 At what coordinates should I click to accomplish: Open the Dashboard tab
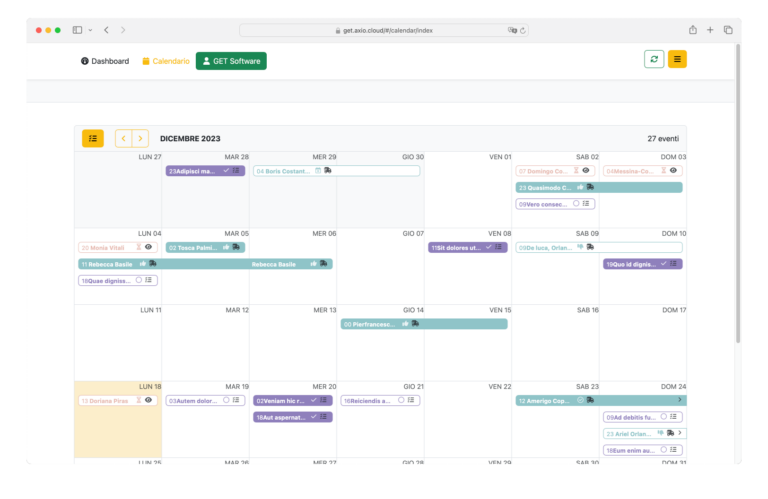[x=105, y=61]
